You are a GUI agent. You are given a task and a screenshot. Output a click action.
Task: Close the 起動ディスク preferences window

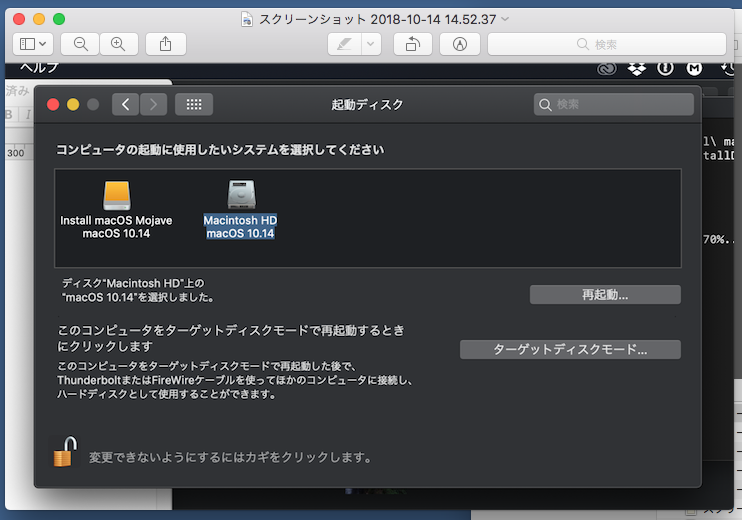click(53, 105)
